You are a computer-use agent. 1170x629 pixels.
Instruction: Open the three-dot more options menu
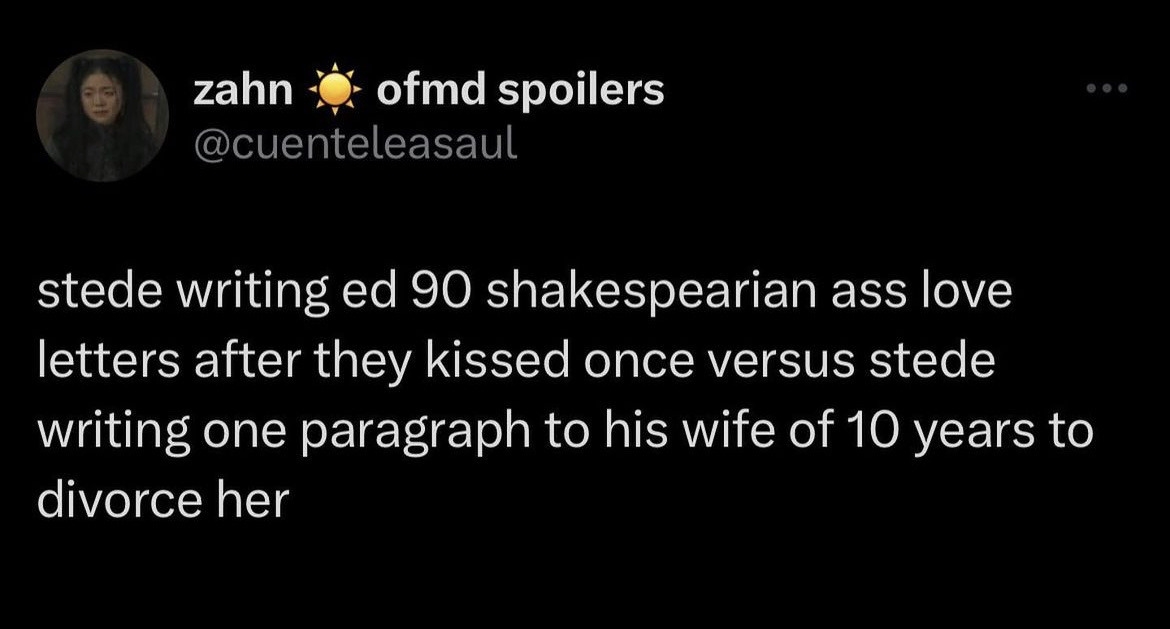[x=1107, y=89]
